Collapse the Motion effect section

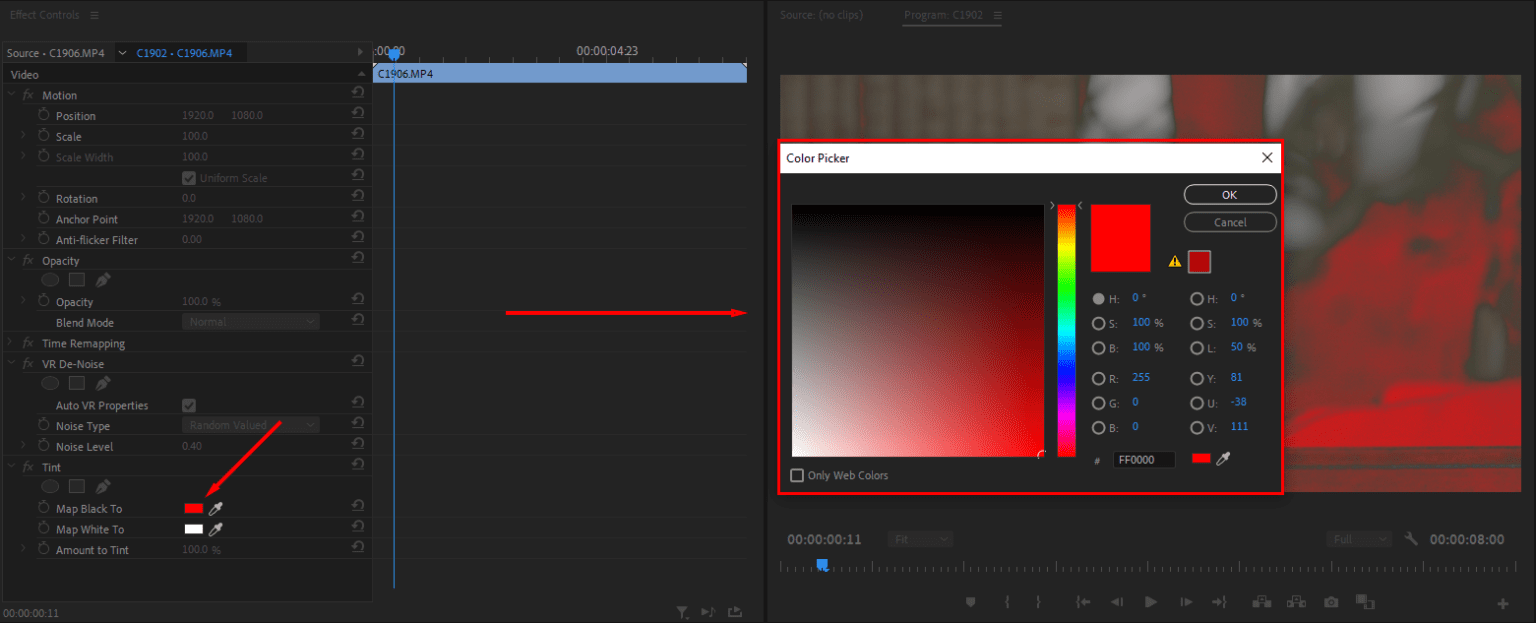(x=10, y=94)
